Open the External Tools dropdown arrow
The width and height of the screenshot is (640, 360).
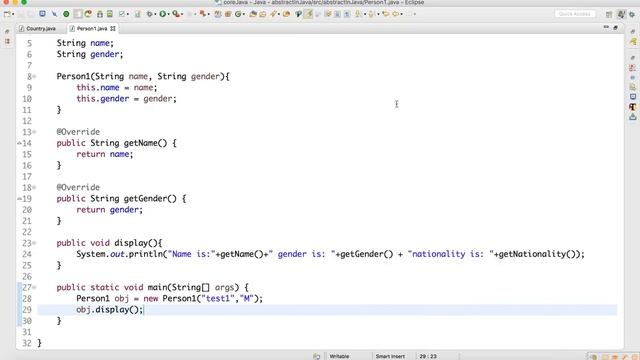pos(182,14)
